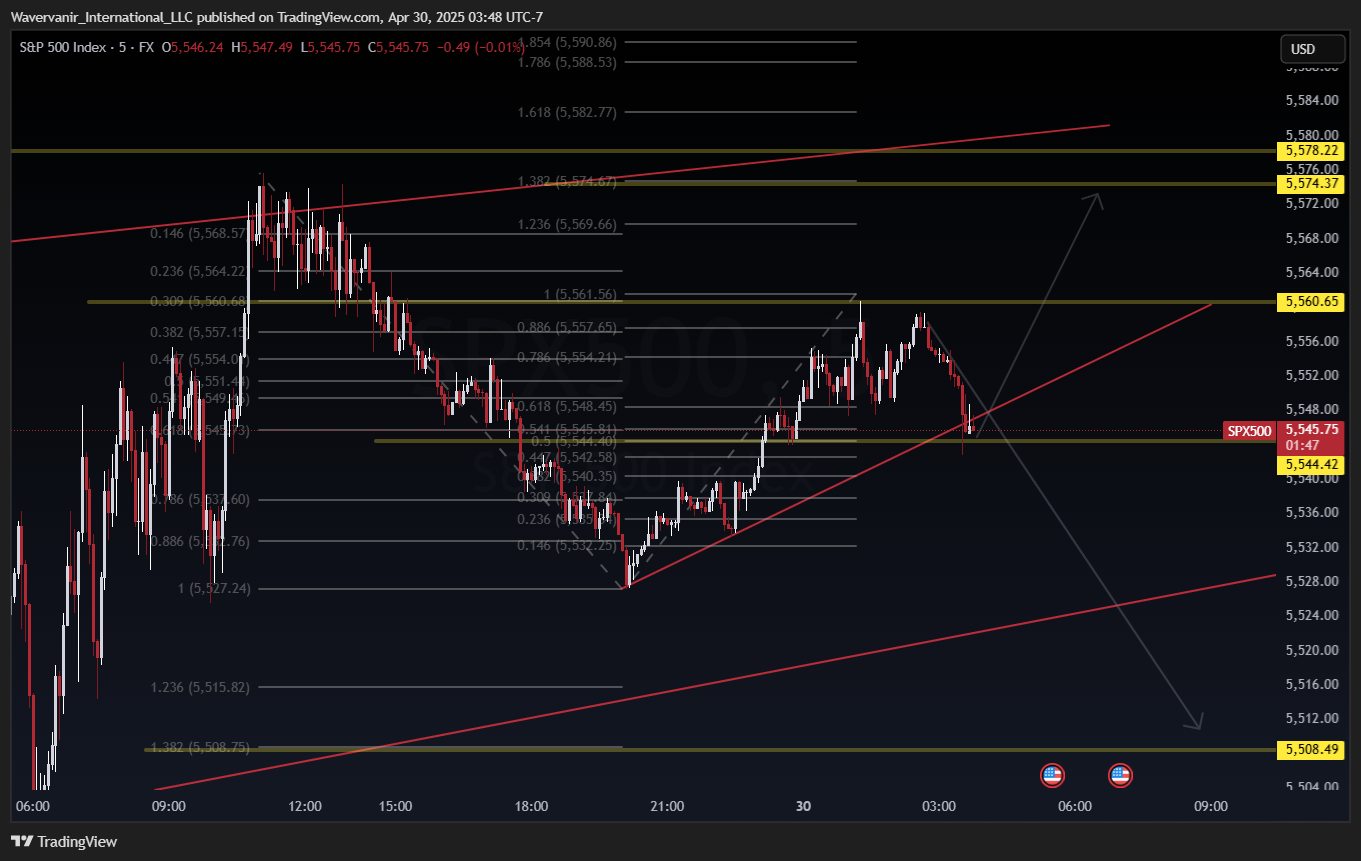Select the yellow 5,560.65 price label
The height and width of the screenshot is (861, 1361).
[1311, 301]
